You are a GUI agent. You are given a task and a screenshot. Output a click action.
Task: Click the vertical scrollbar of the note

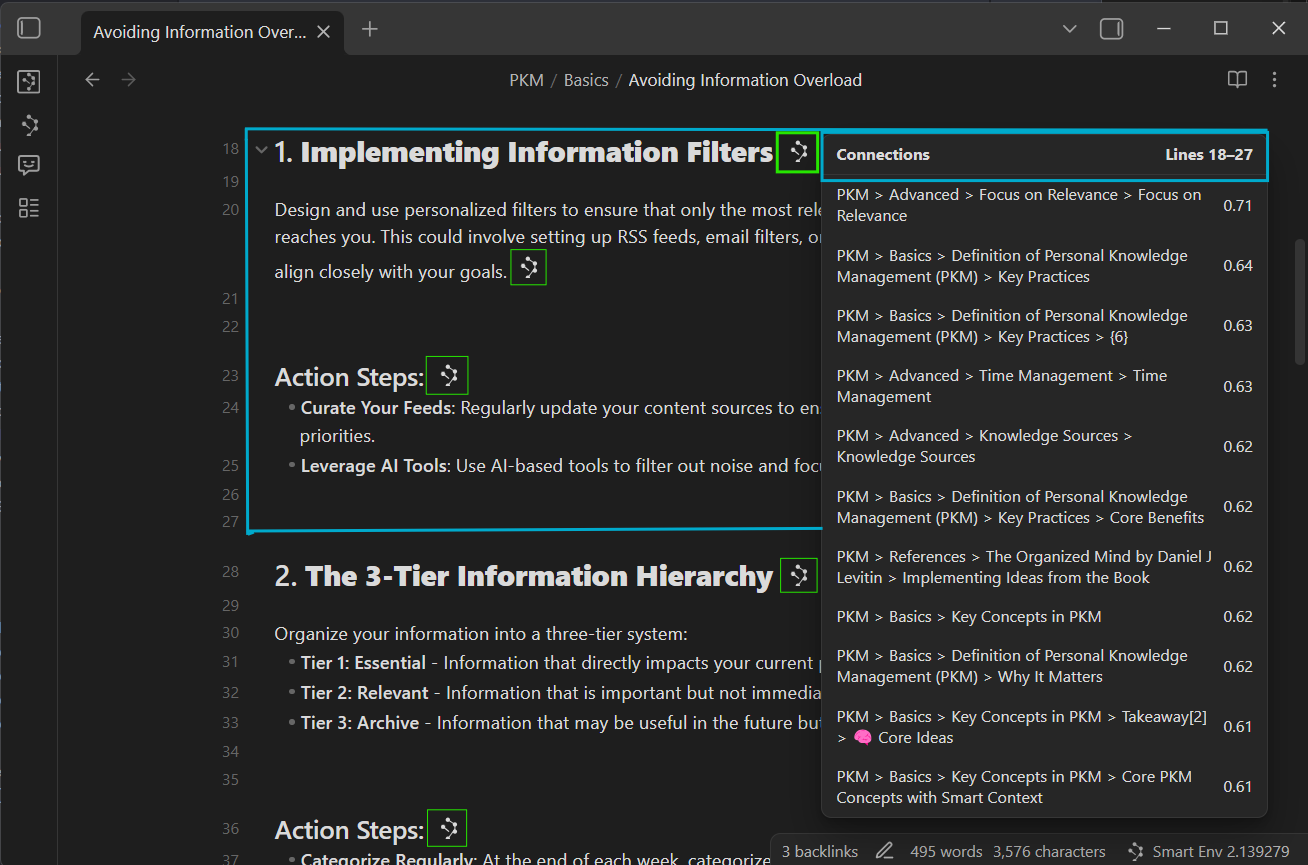1299,300
